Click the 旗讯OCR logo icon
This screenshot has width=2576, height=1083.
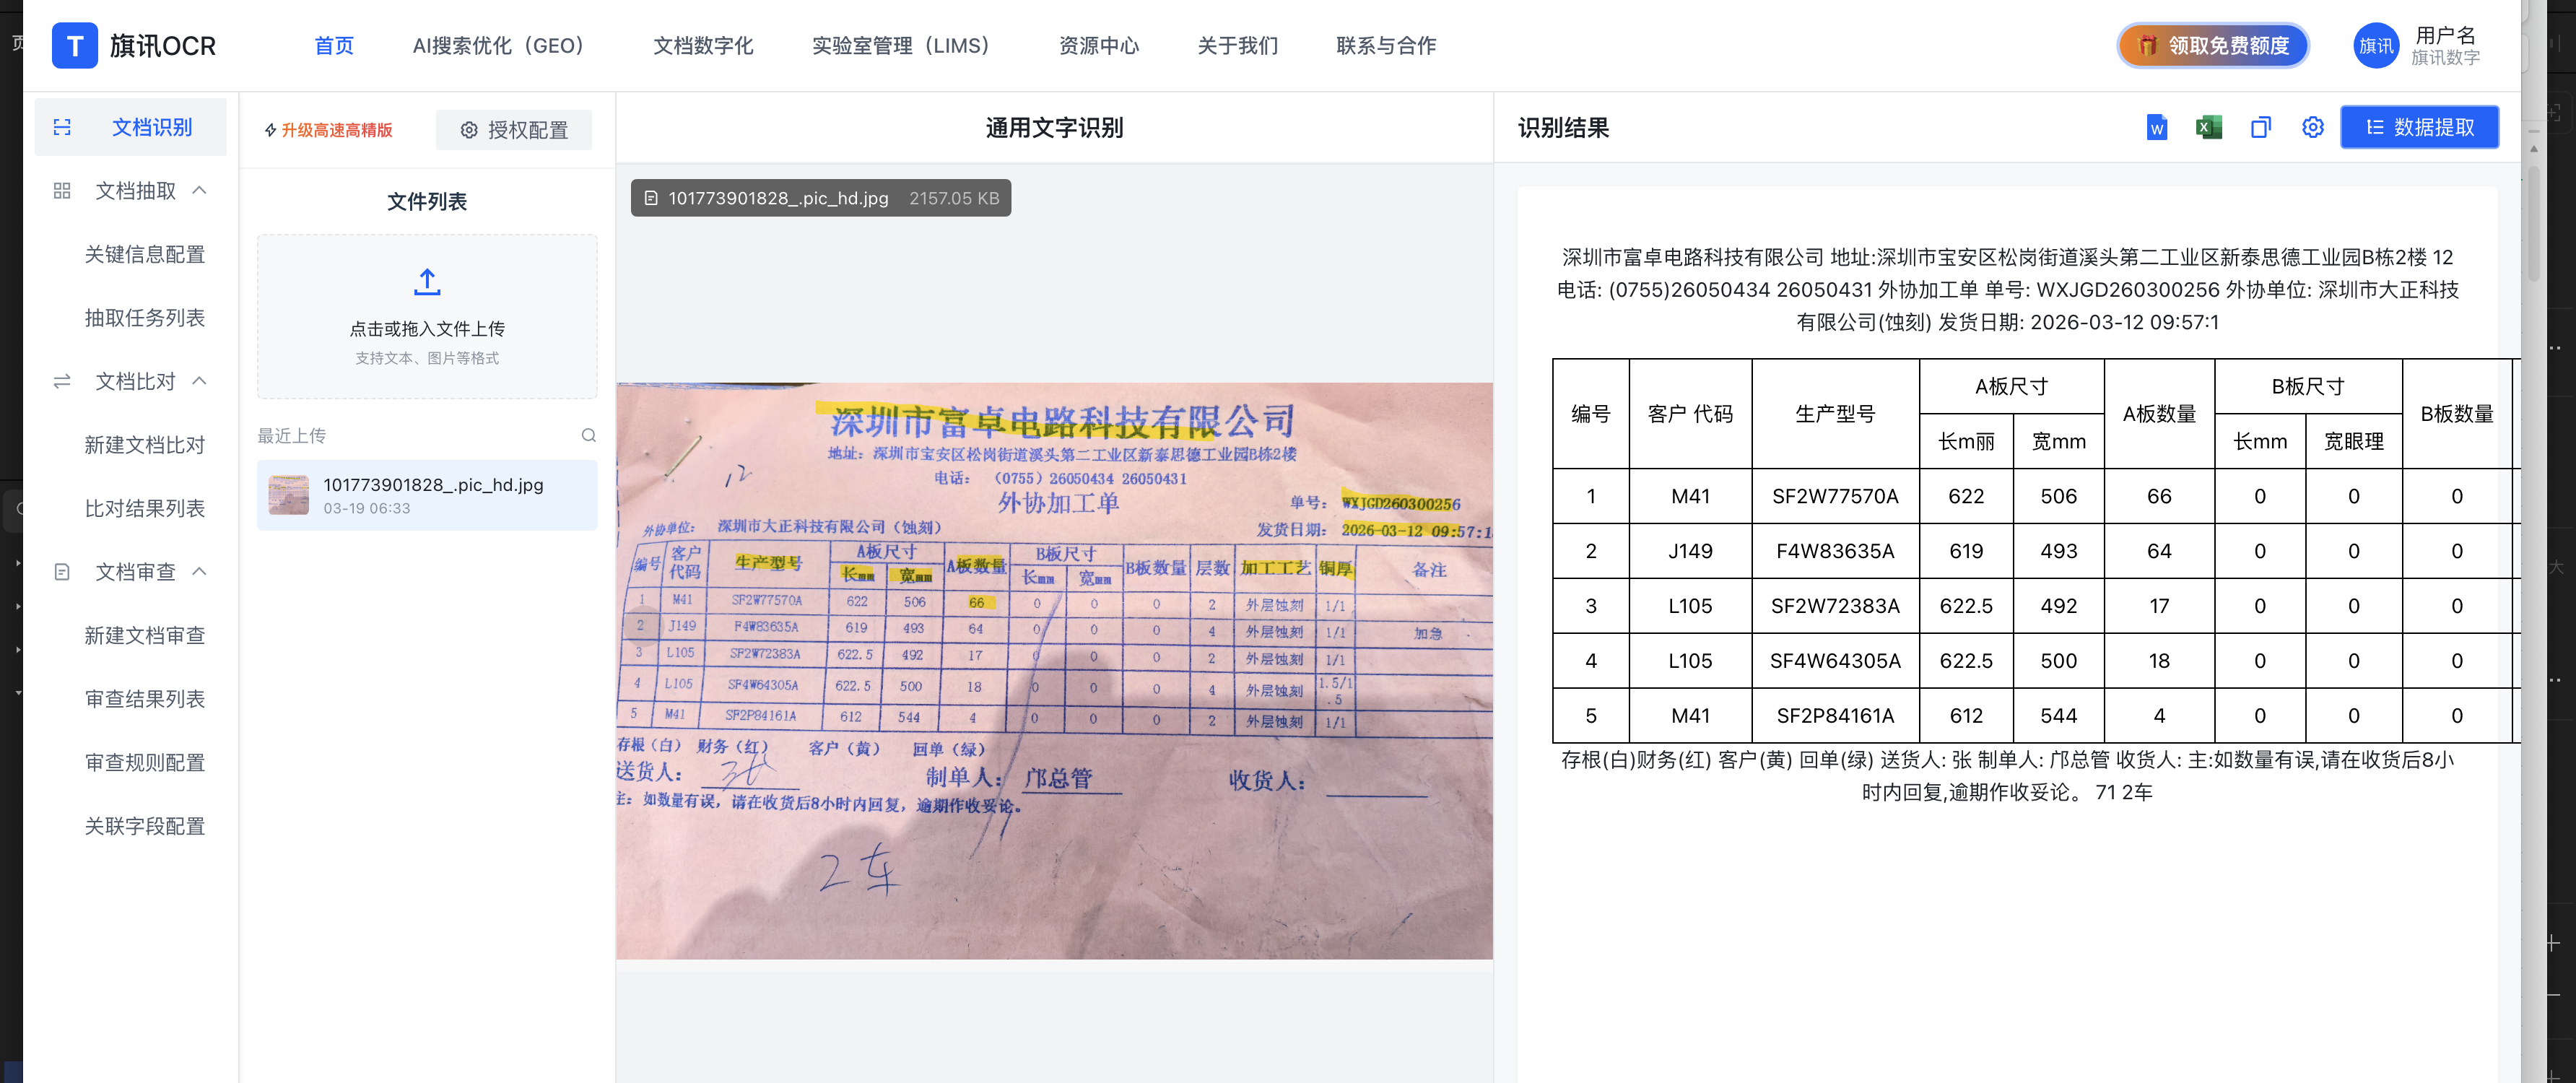75,46
